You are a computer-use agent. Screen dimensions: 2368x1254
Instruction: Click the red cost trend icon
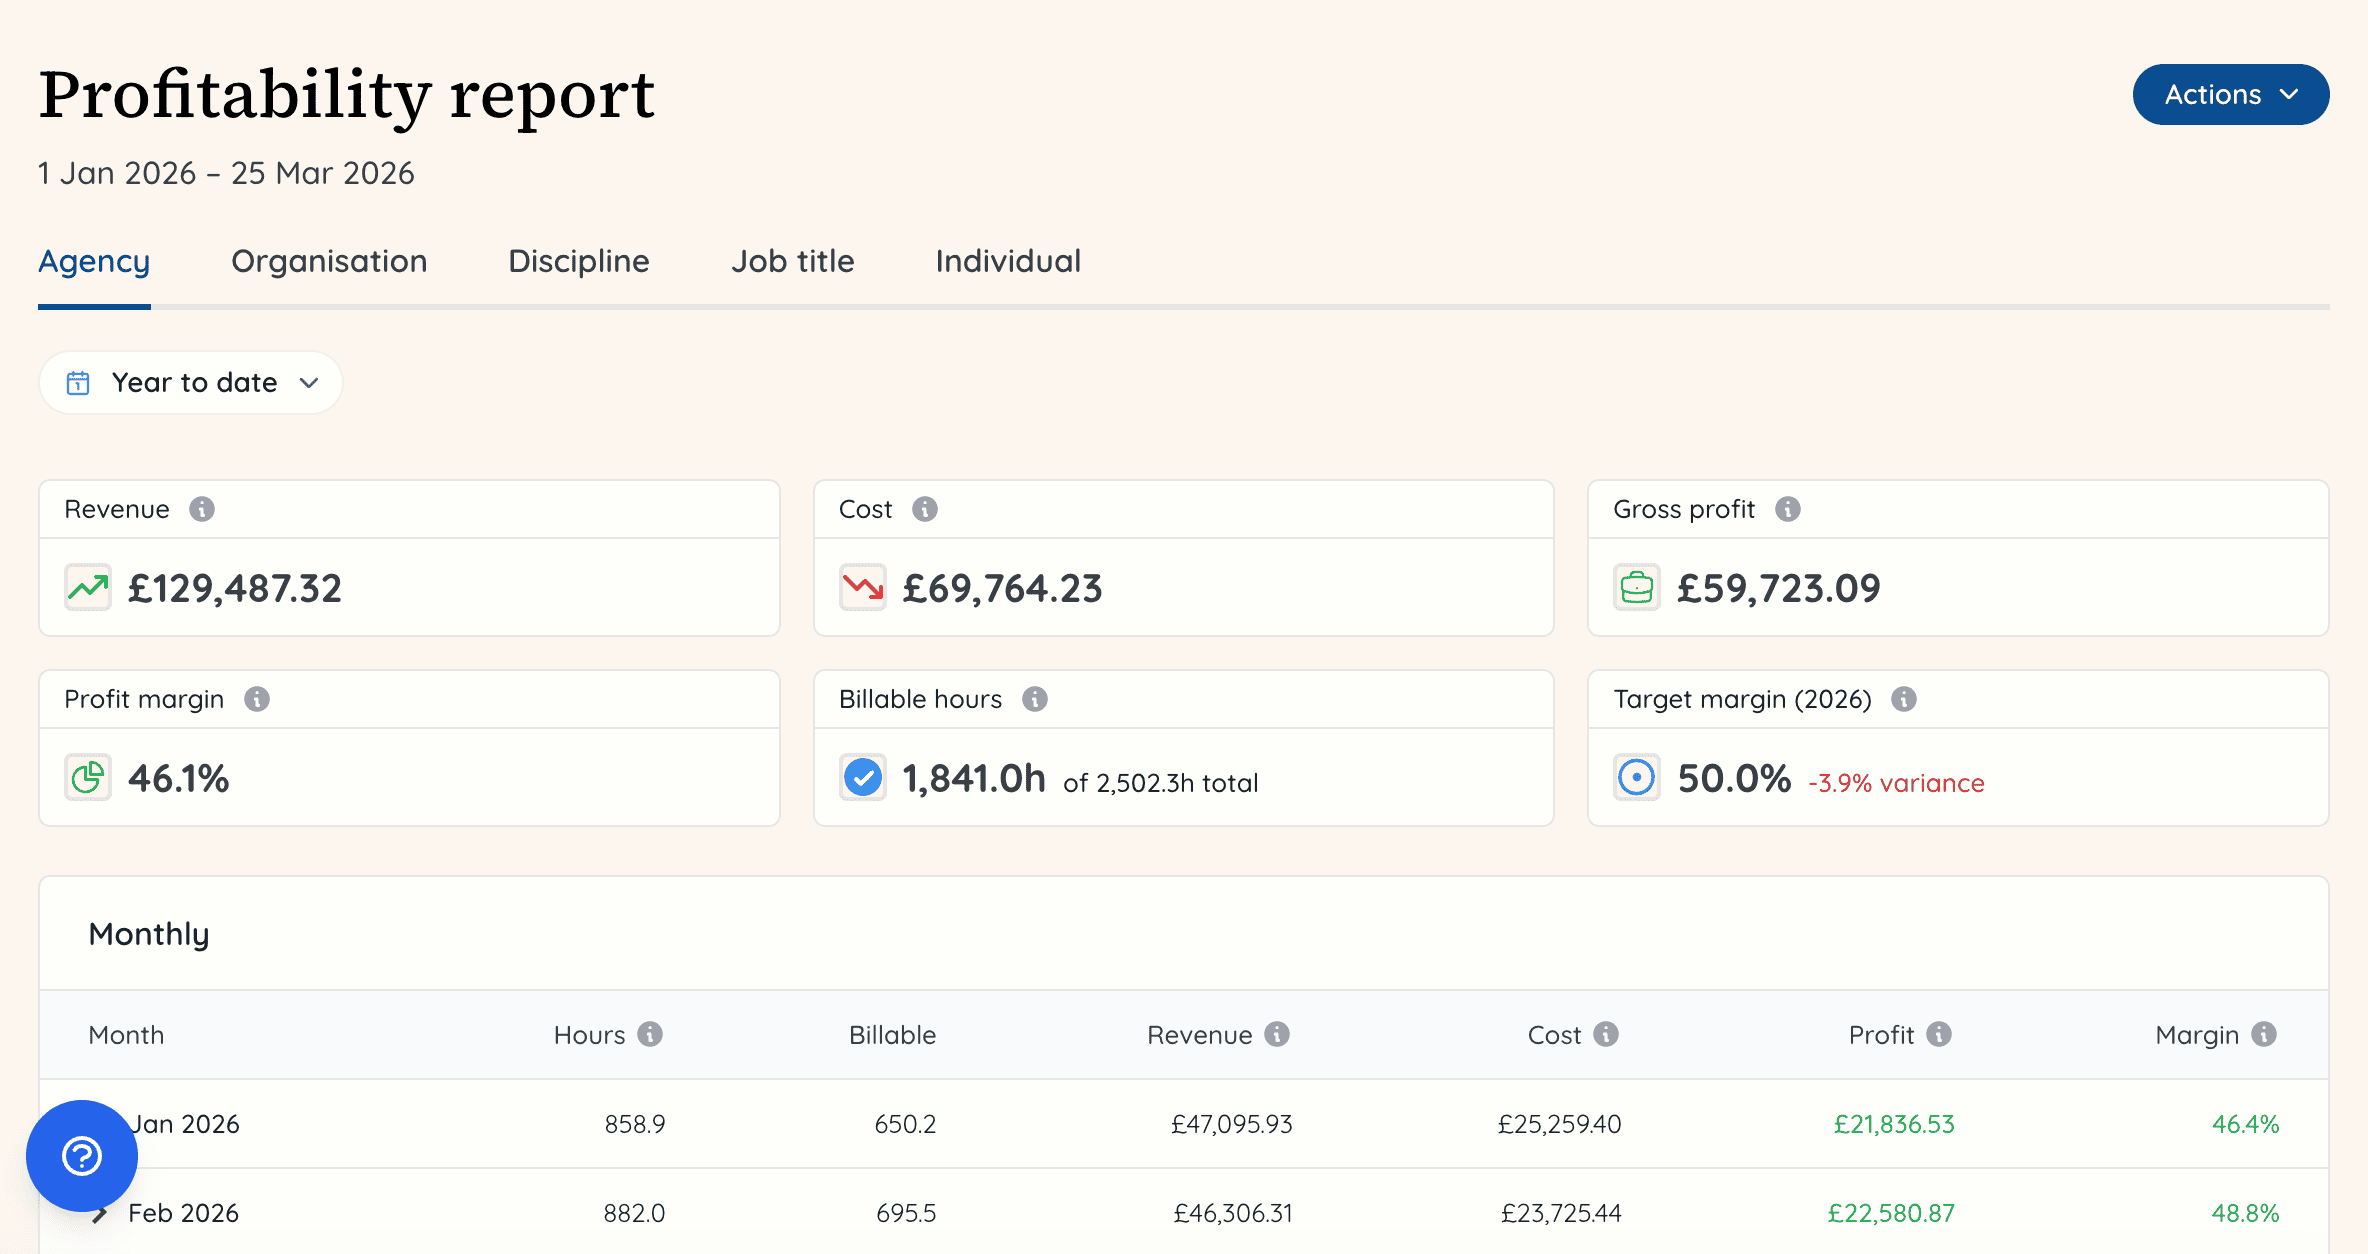(x=861, y=587)
